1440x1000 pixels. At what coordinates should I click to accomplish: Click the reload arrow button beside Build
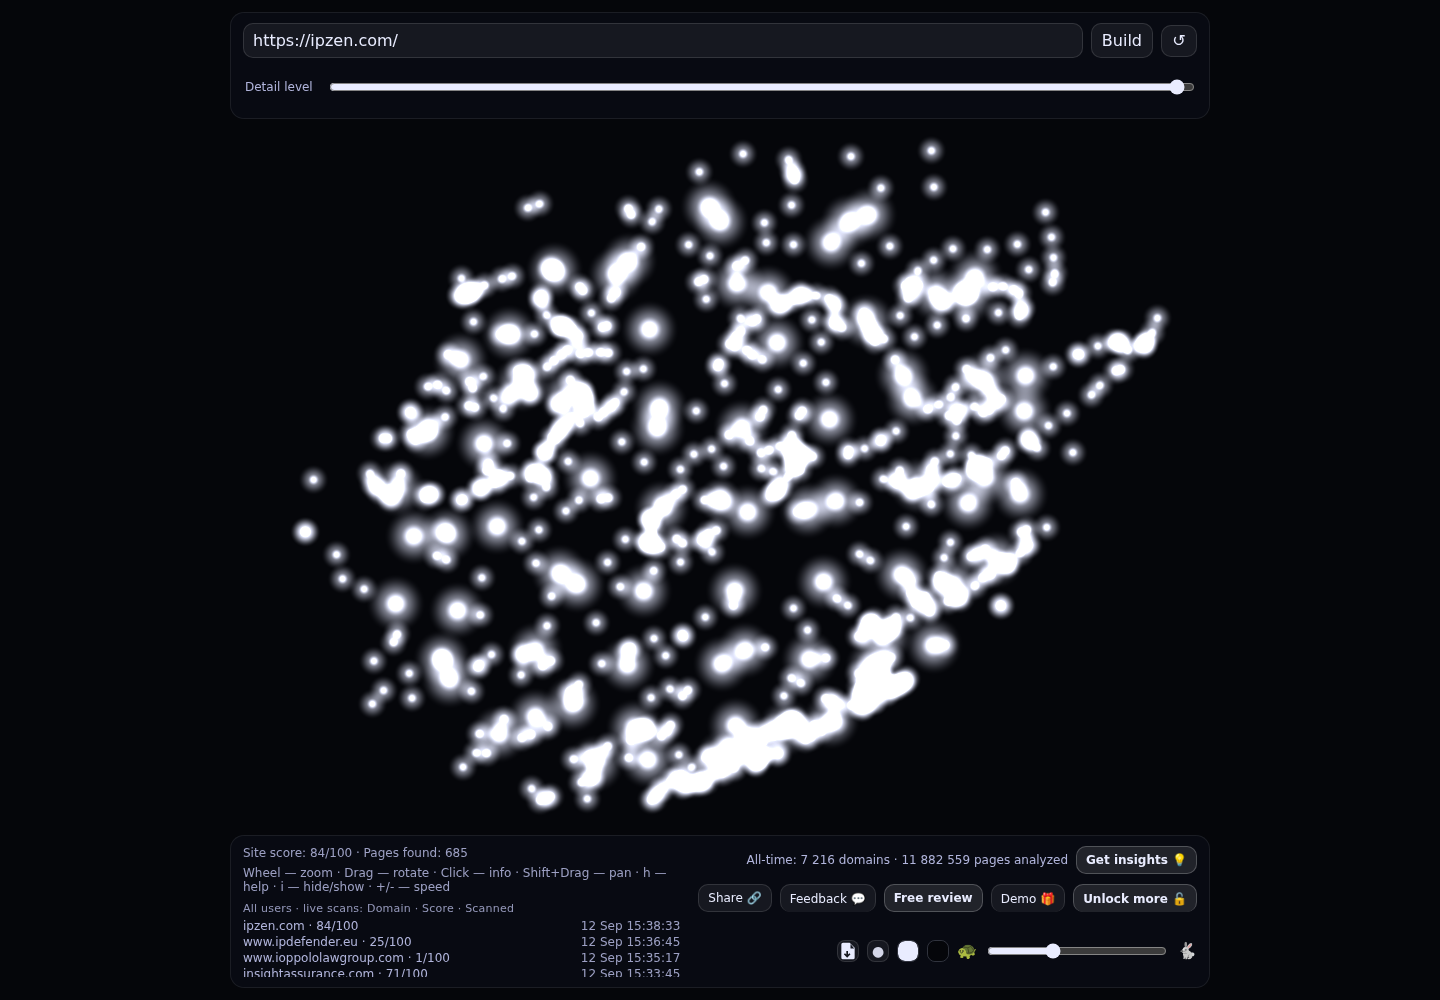(x=1179, y=41)
